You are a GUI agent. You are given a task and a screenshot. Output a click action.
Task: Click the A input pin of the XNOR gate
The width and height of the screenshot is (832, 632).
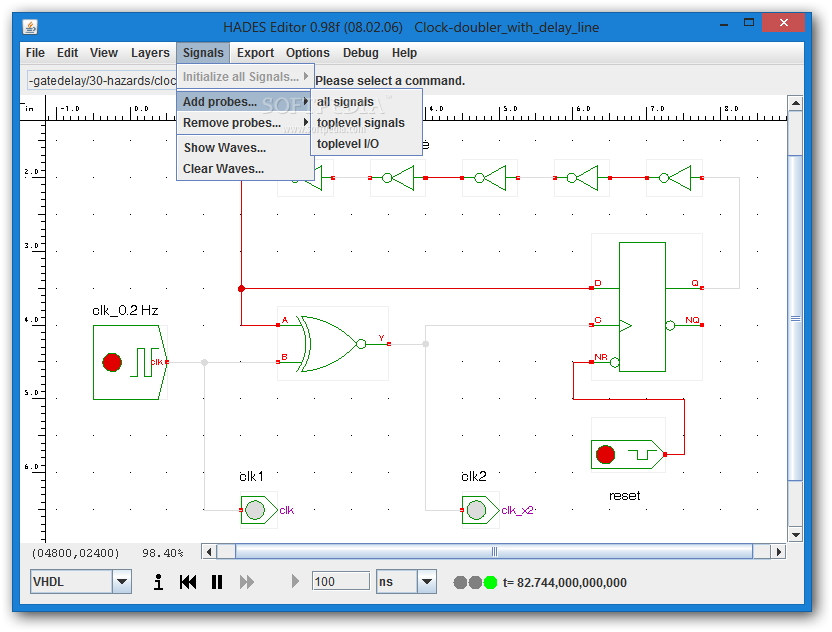point(278,325)
